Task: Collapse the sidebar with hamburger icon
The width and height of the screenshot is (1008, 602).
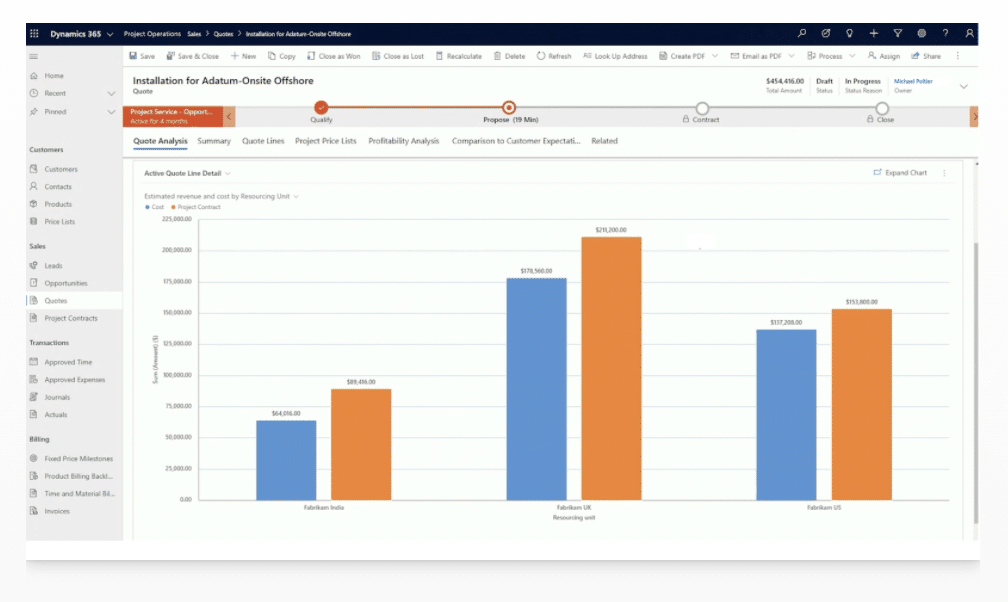Action: point(33,57)
